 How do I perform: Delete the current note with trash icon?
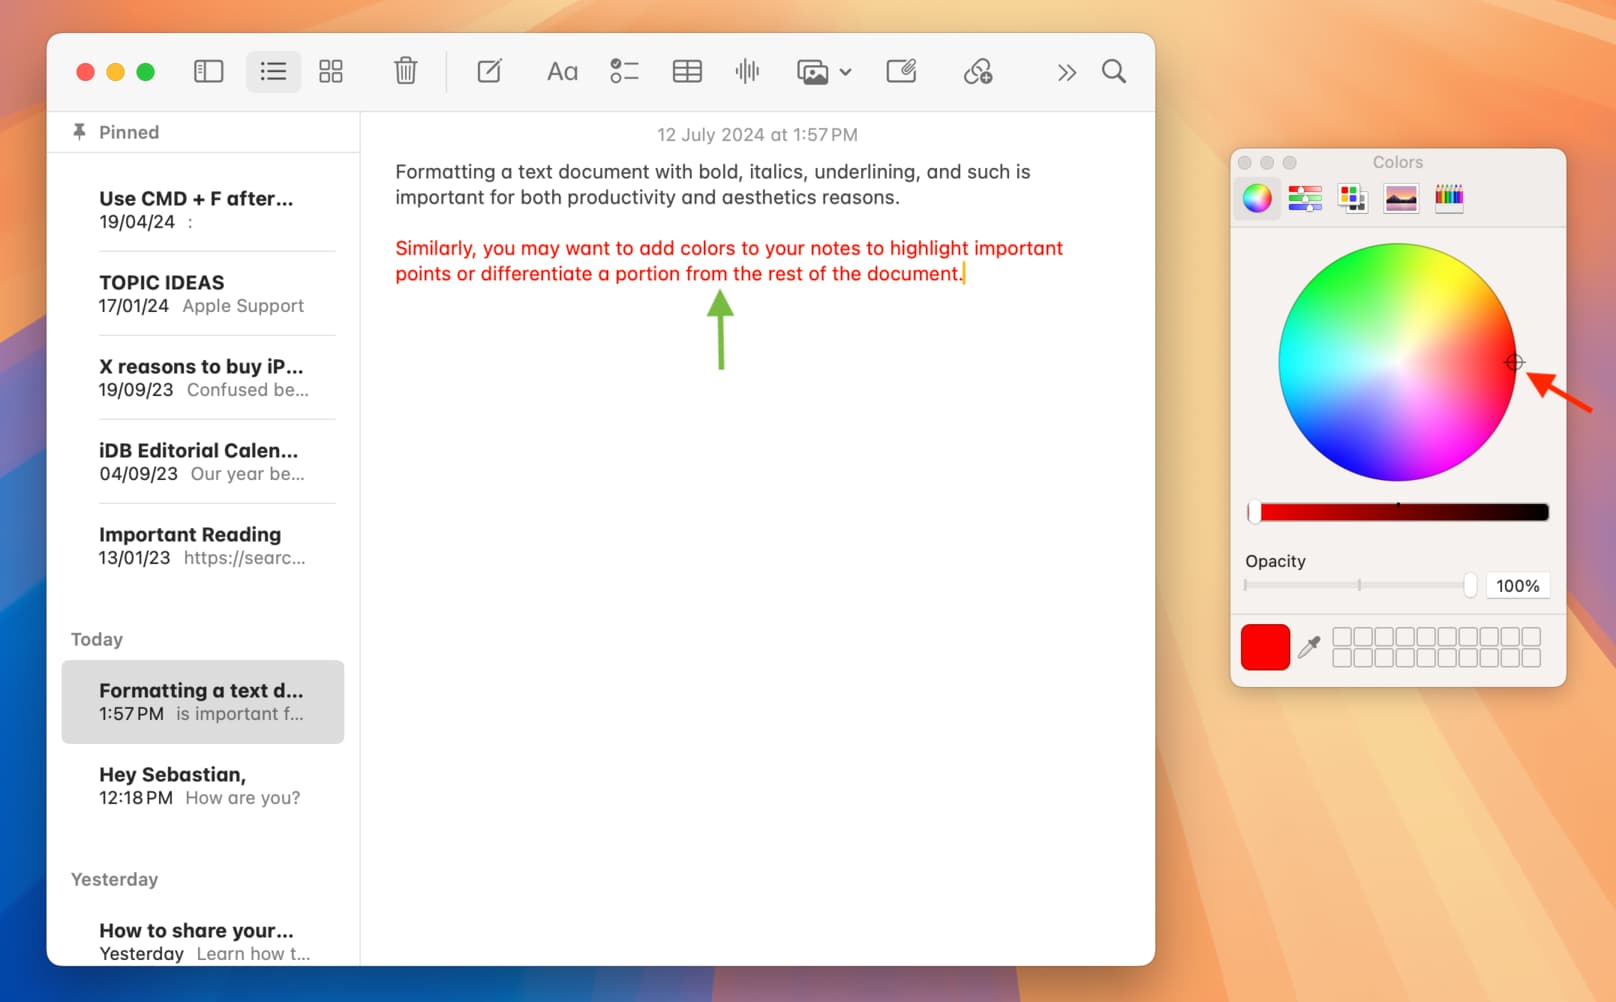point(405,72)
